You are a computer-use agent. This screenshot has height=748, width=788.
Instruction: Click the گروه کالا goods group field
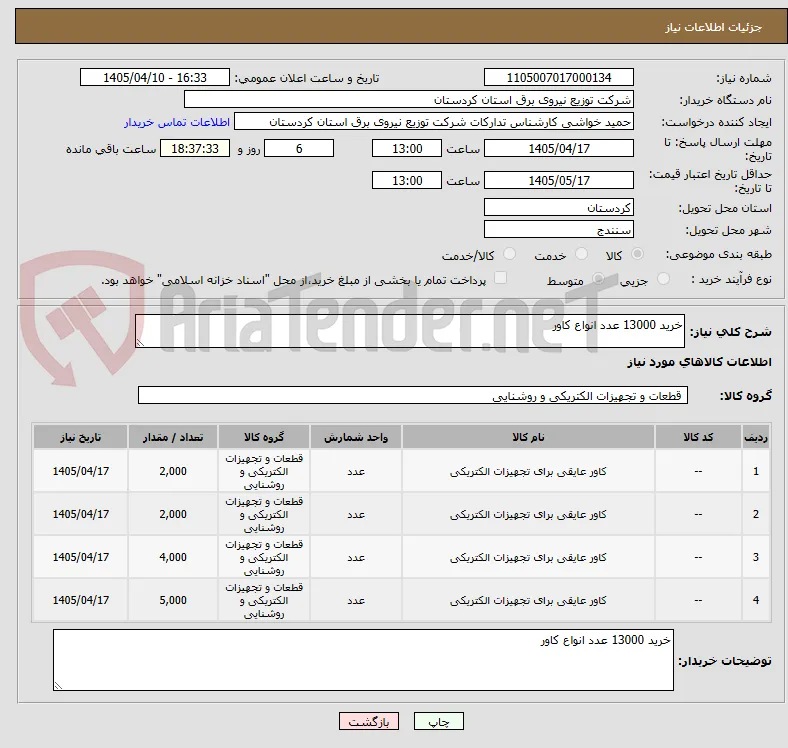(x=413, y=395)
